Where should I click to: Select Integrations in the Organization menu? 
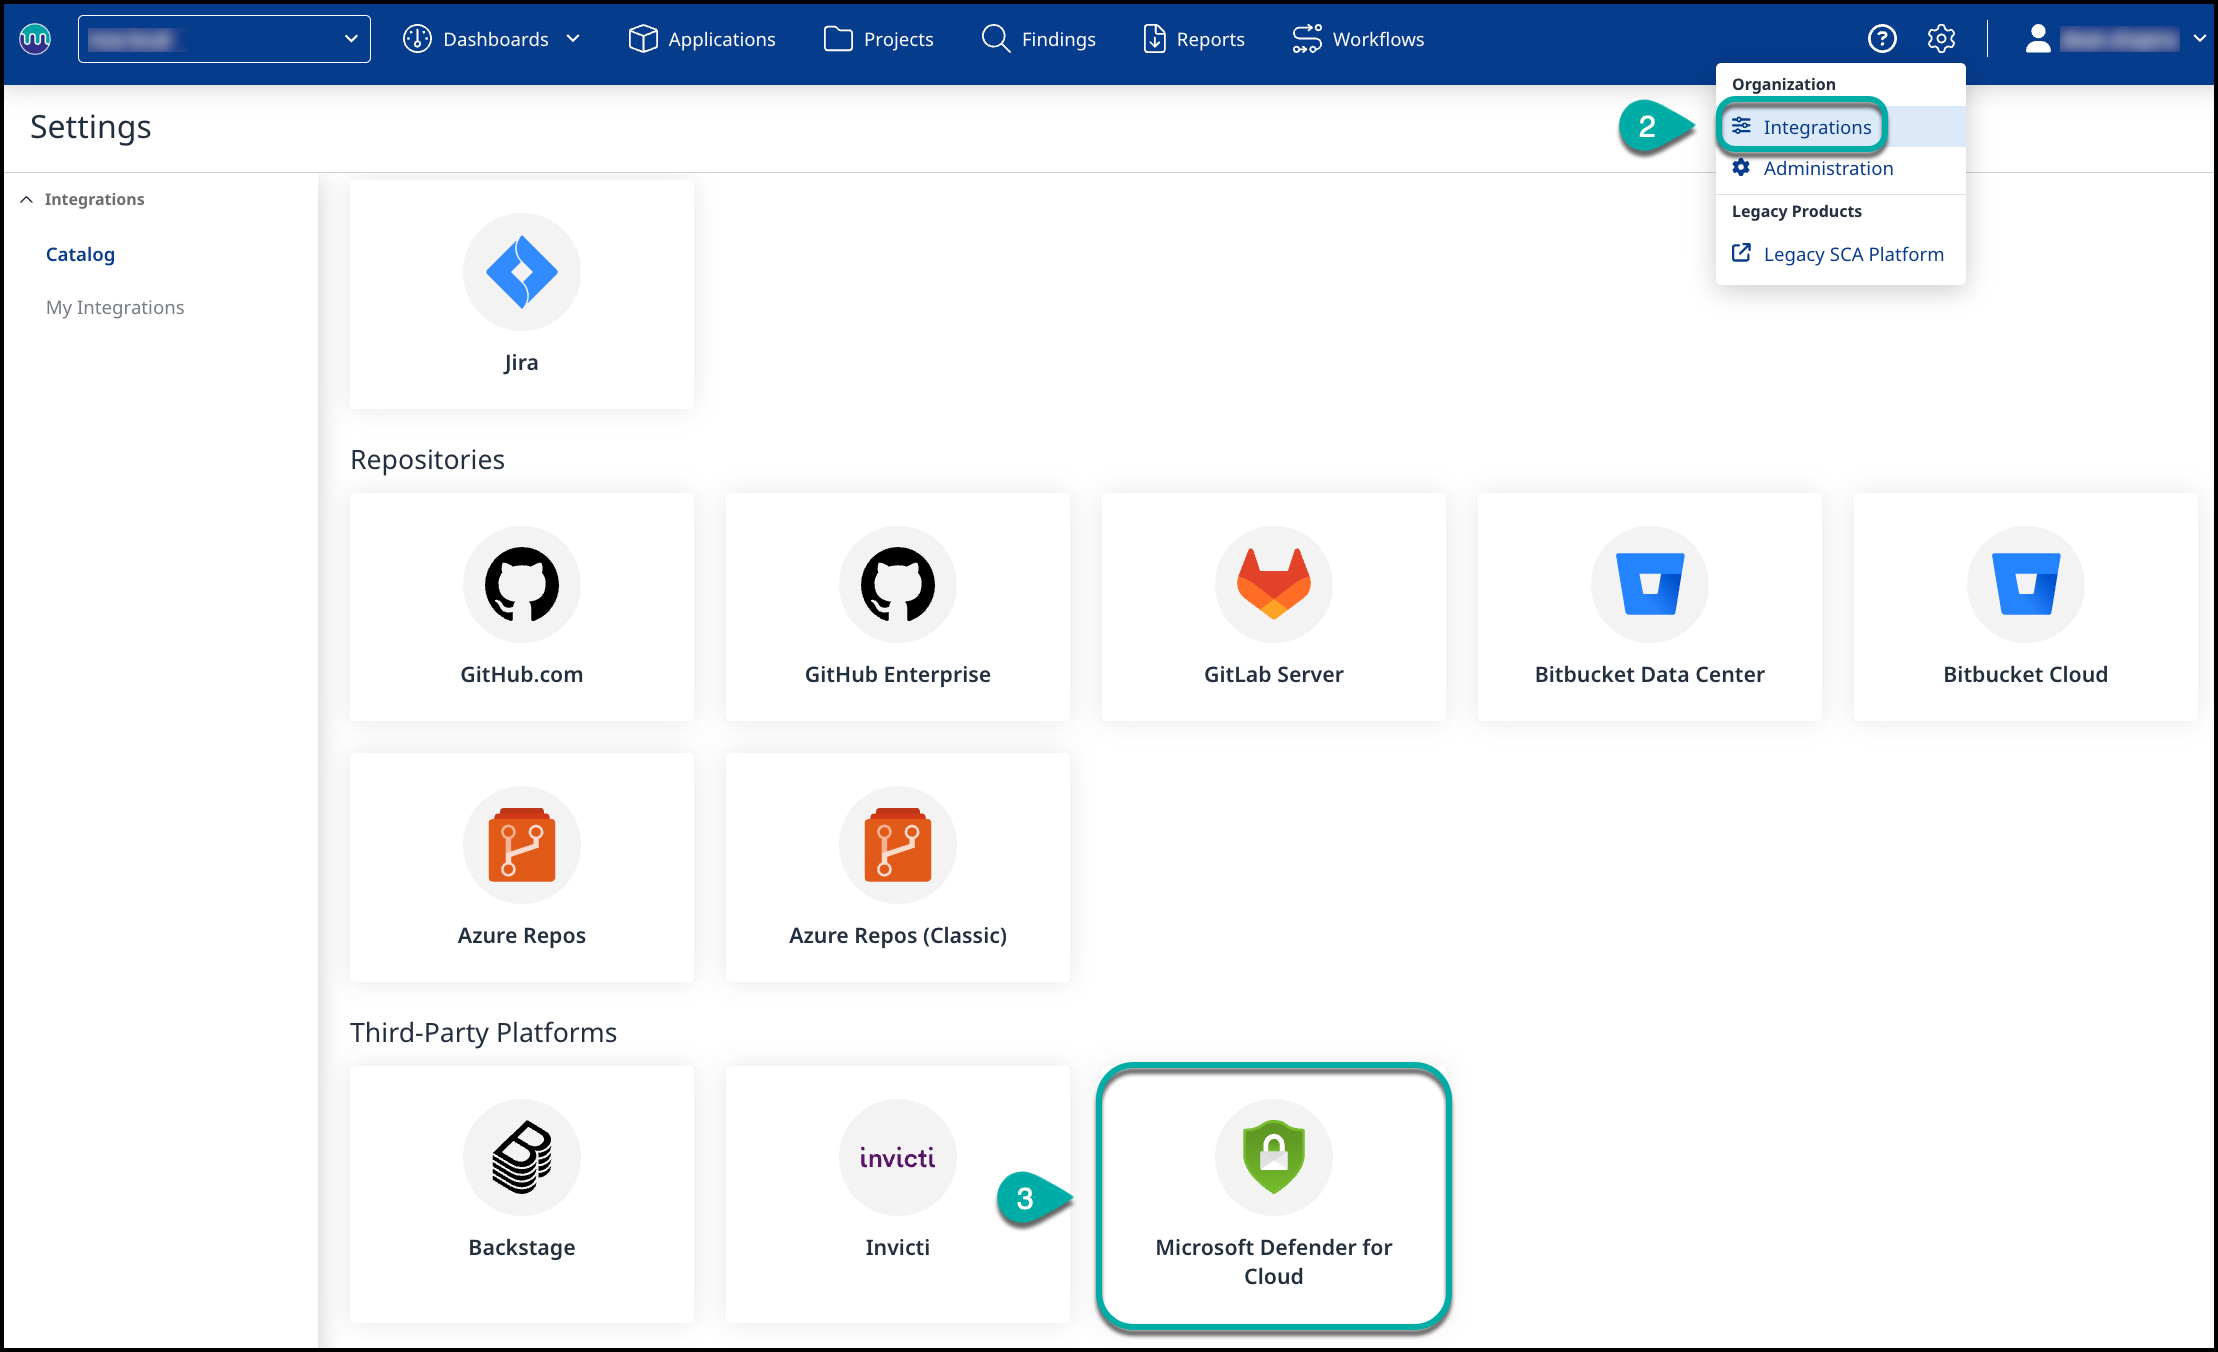pyautogui.click(x=1816, y=127)
